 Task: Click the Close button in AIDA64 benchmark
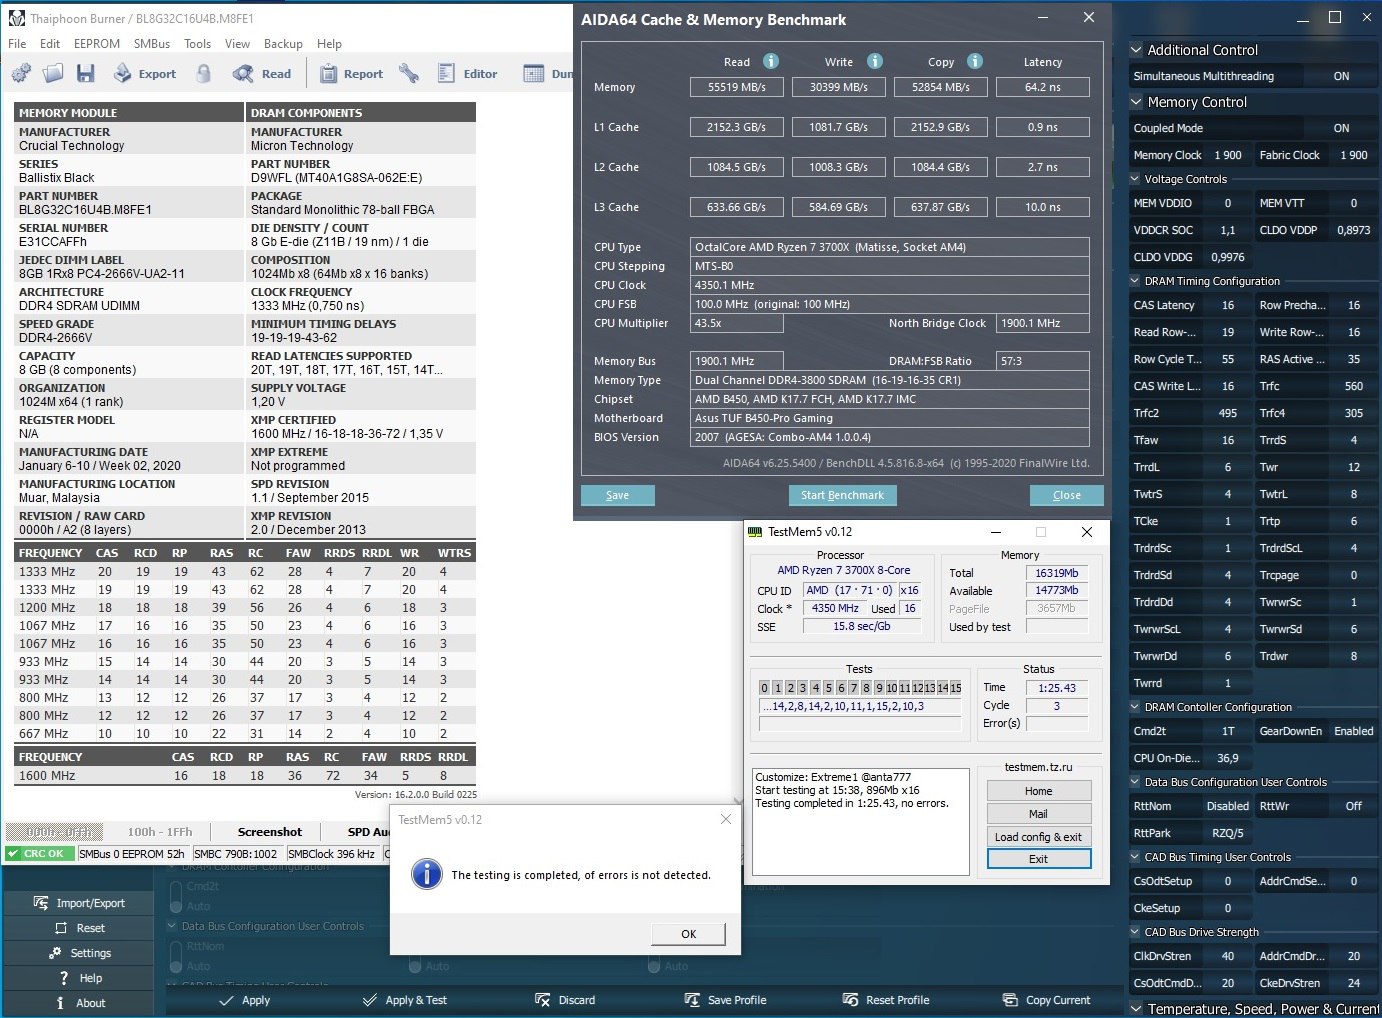pos(1067,495)
